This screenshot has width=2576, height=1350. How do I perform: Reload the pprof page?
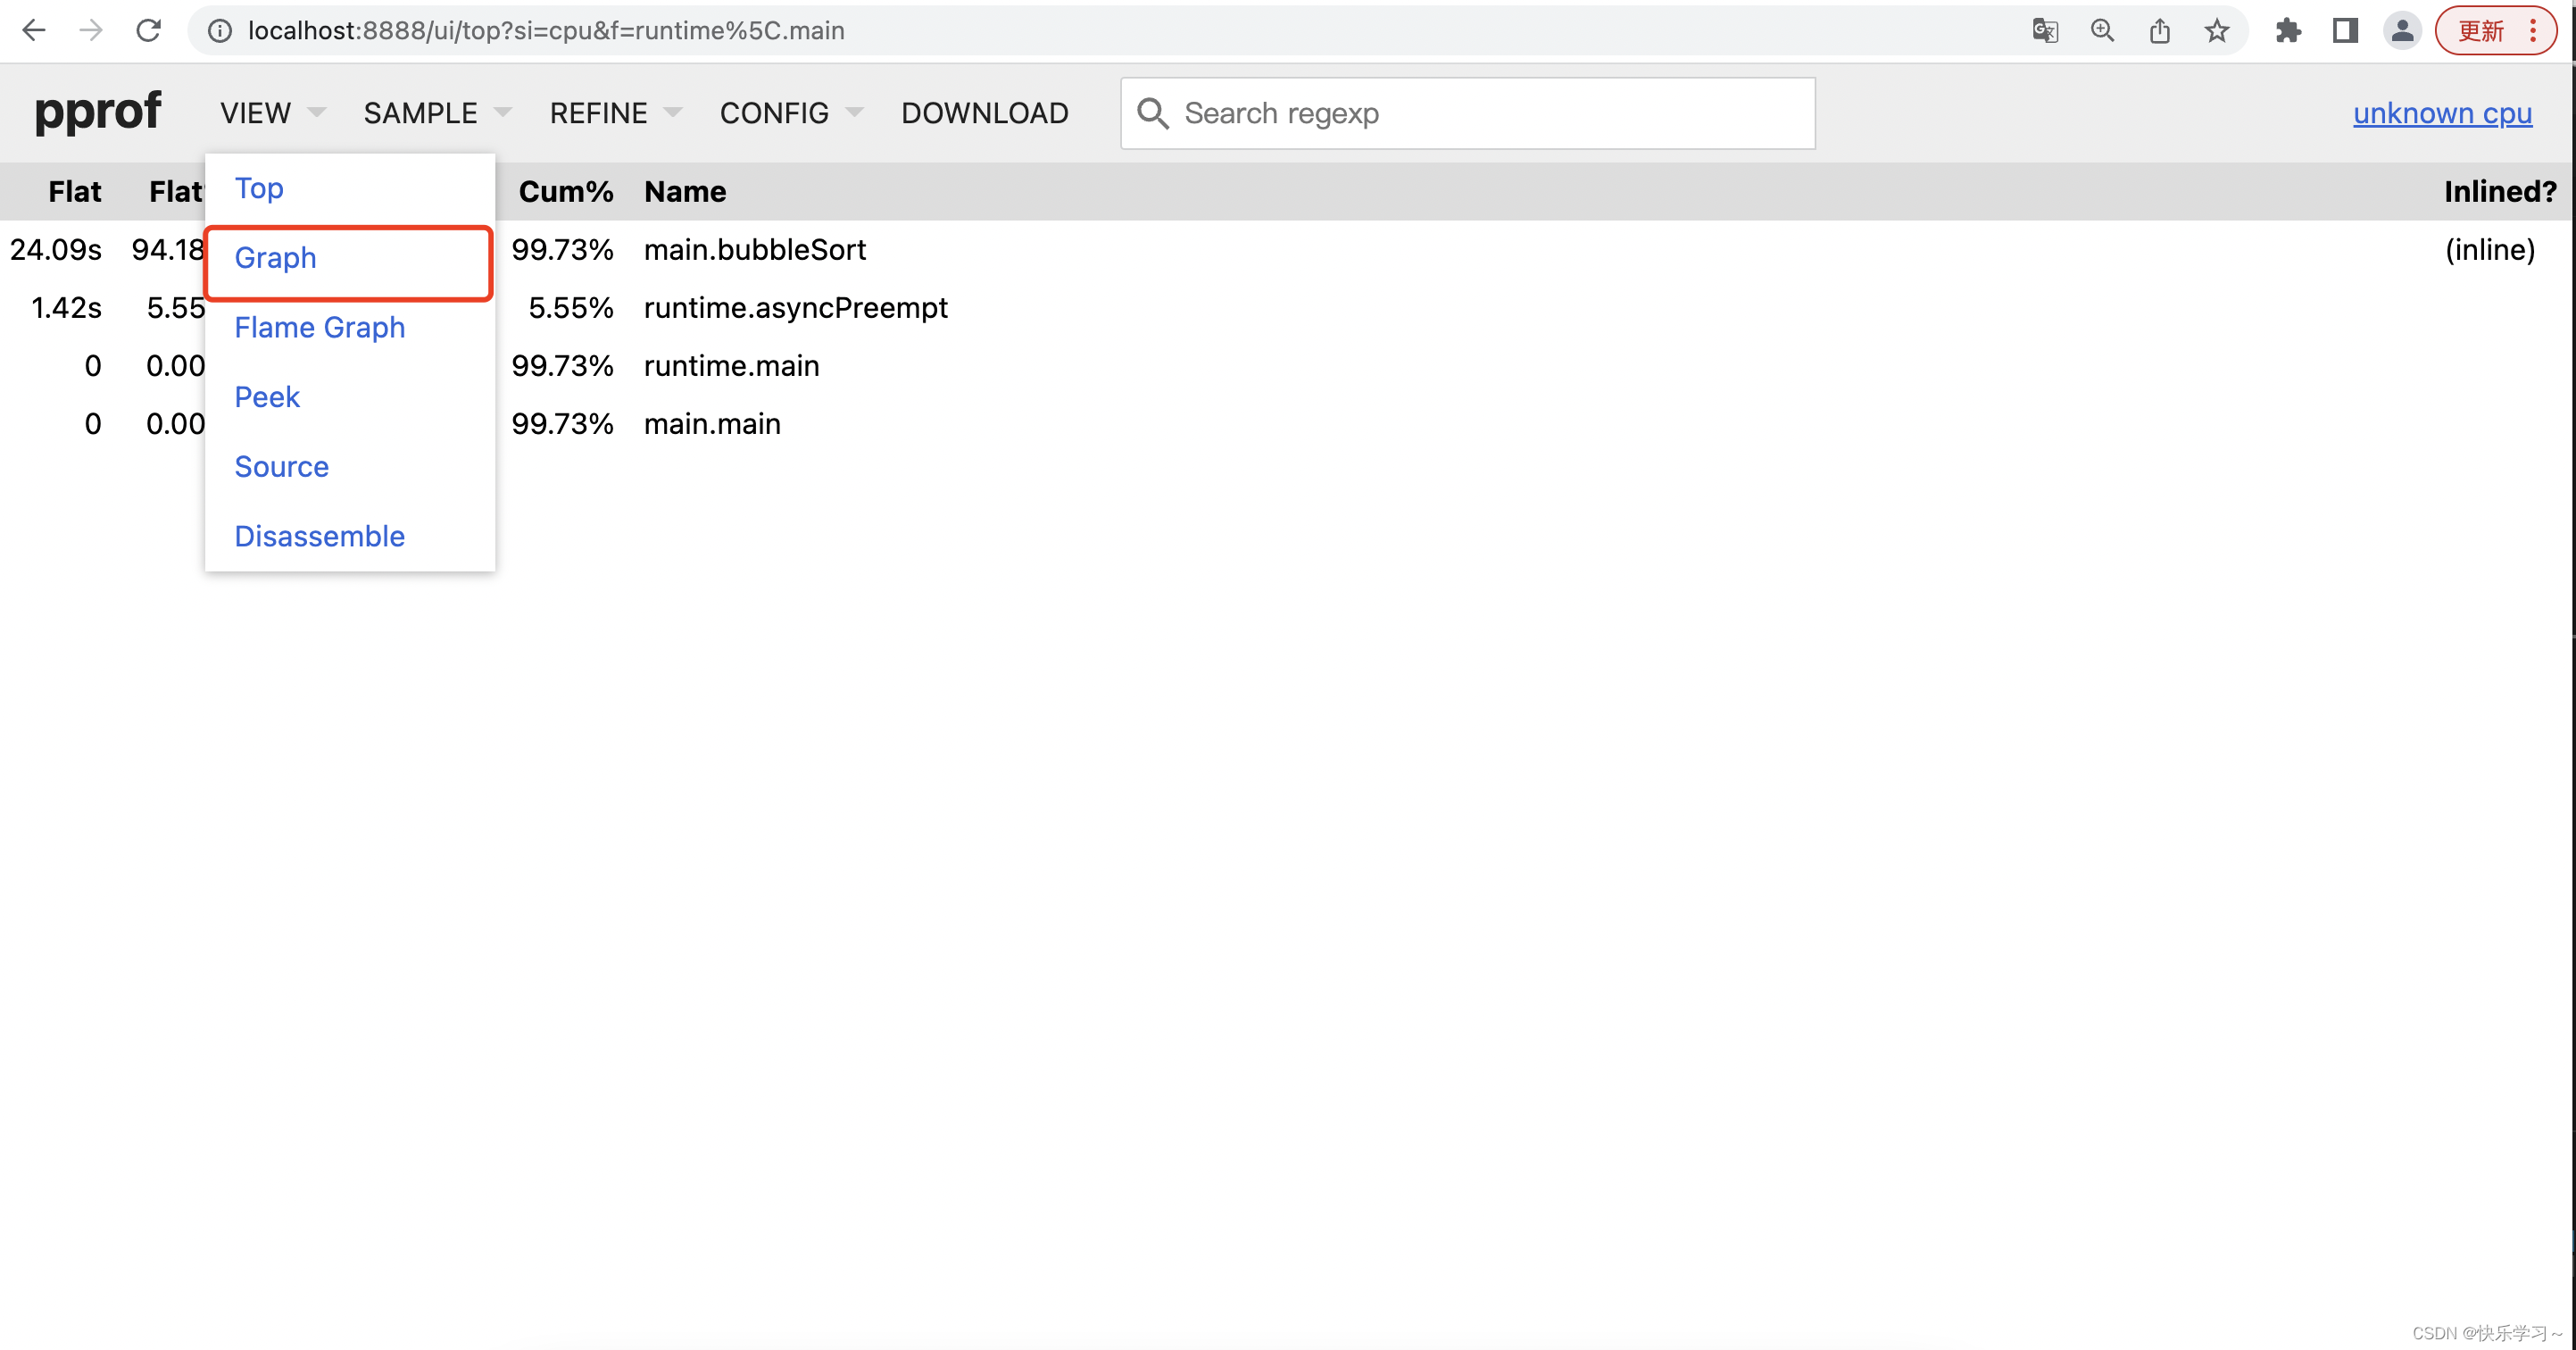[x=148, y=31]
